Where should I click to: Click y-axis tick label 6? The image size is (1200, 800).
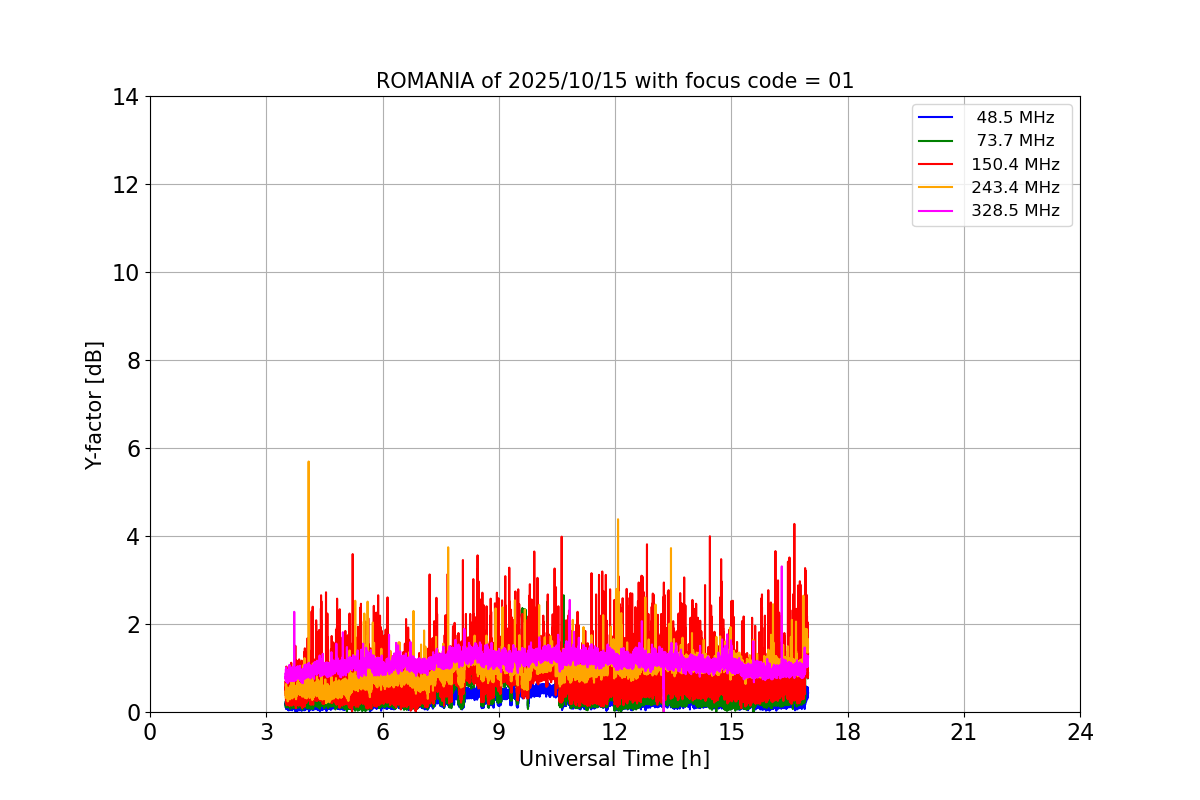pos(132,449)
